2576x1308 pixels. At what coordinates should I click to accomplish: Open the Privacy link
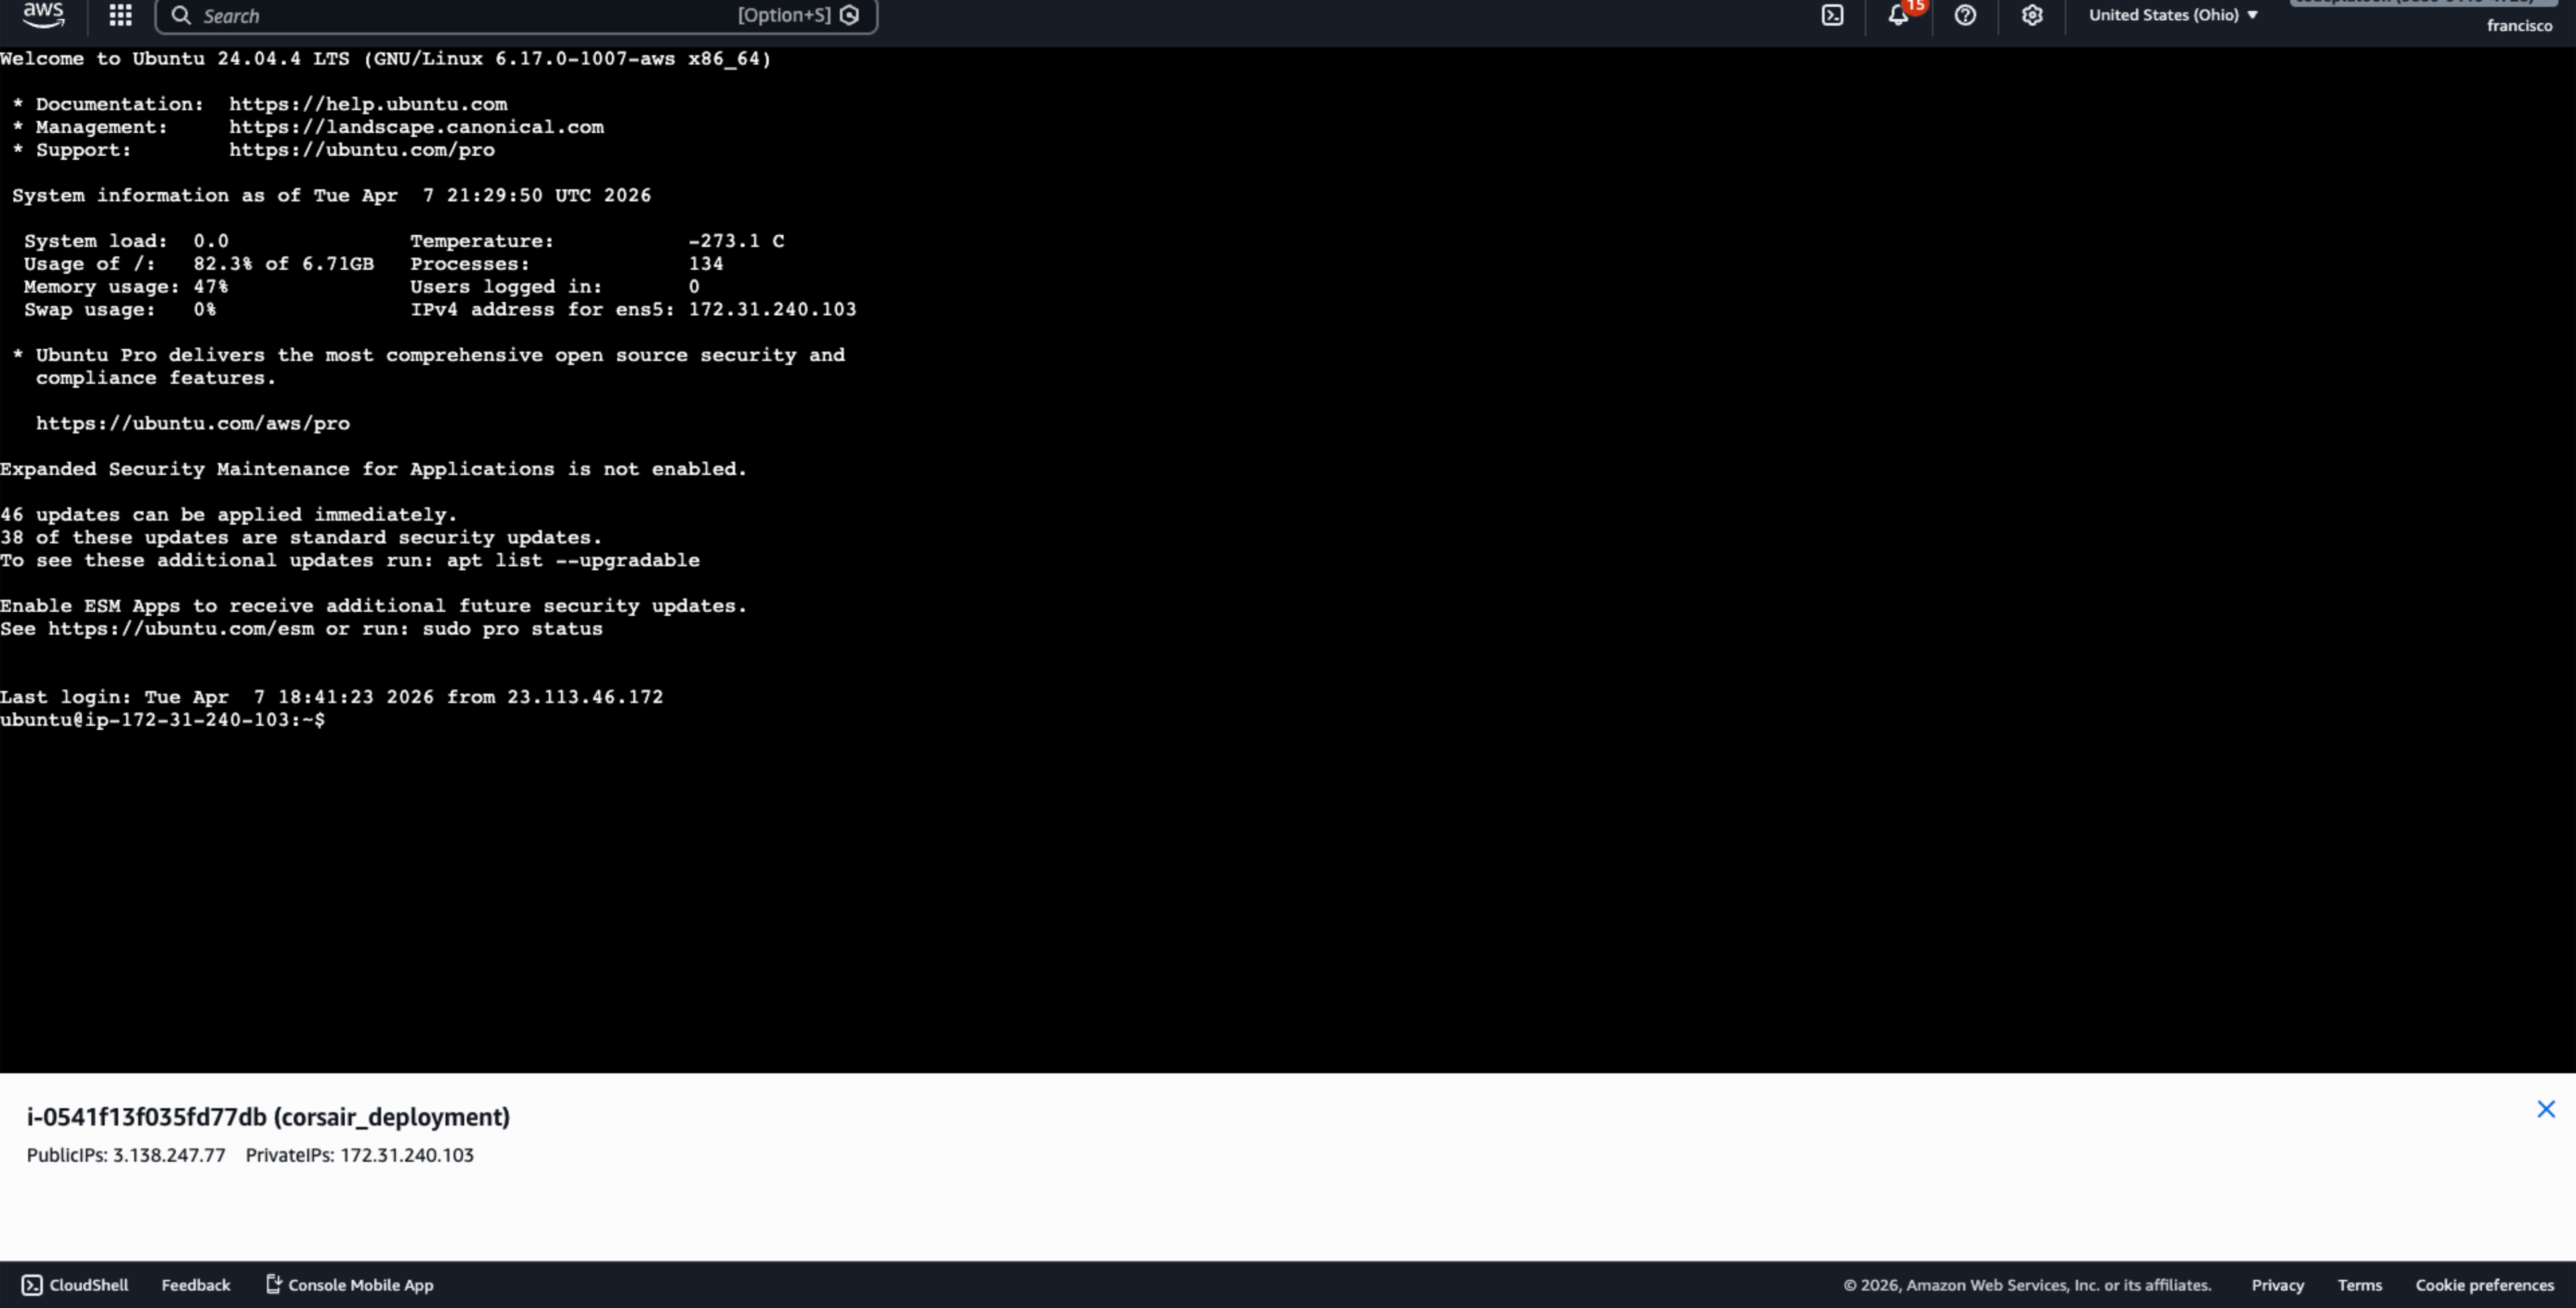[2277, 1285]
